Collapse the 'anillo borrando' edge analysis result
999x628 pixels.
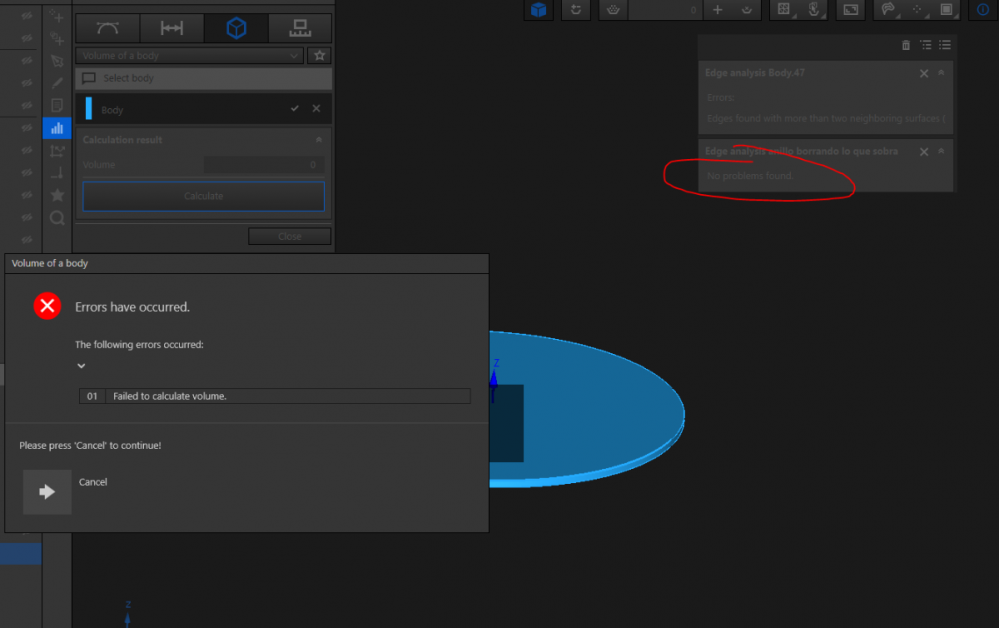(941, 152)
